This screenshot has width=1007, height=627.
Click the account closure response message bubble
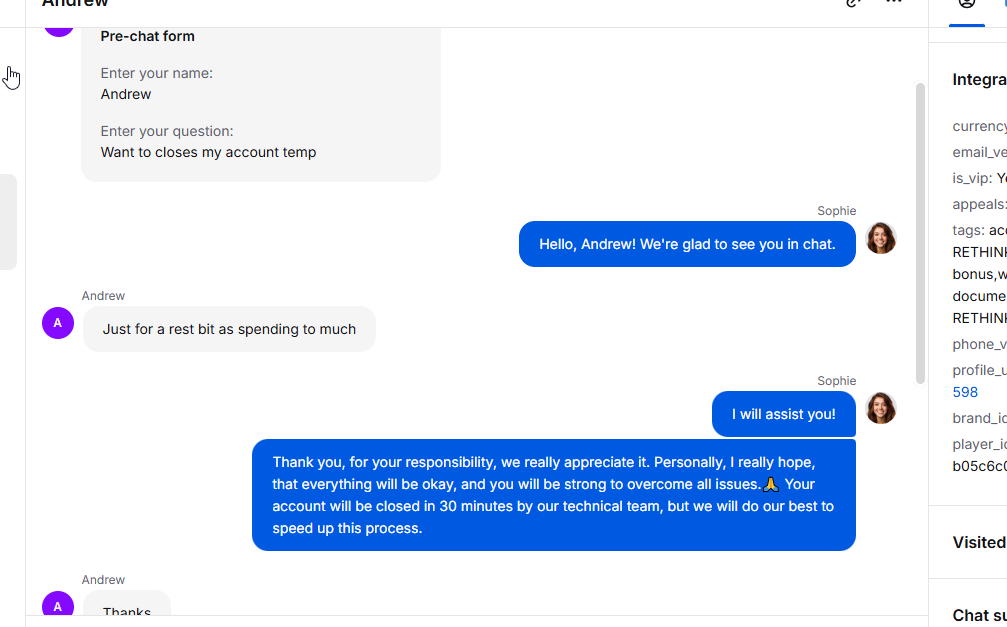click(x=553, y=495)
